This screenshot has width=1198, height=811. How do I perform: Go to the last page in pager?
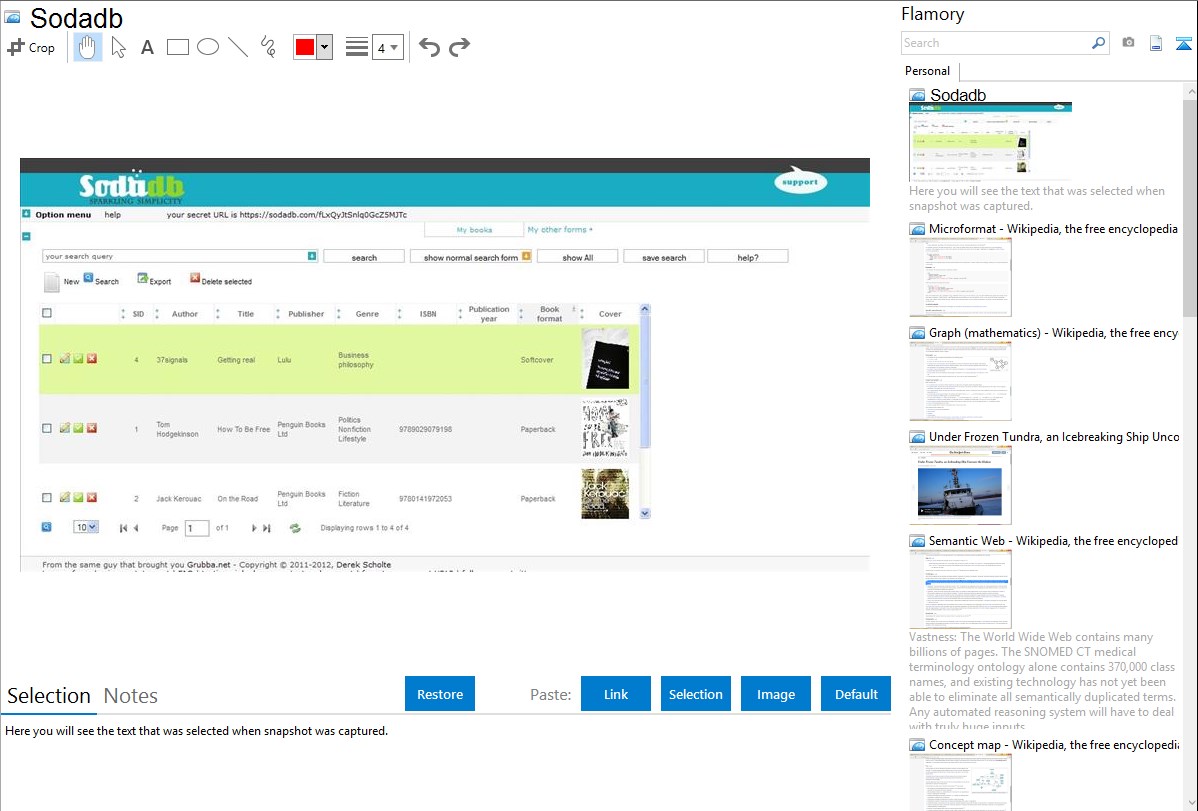(x=267, y=528)
